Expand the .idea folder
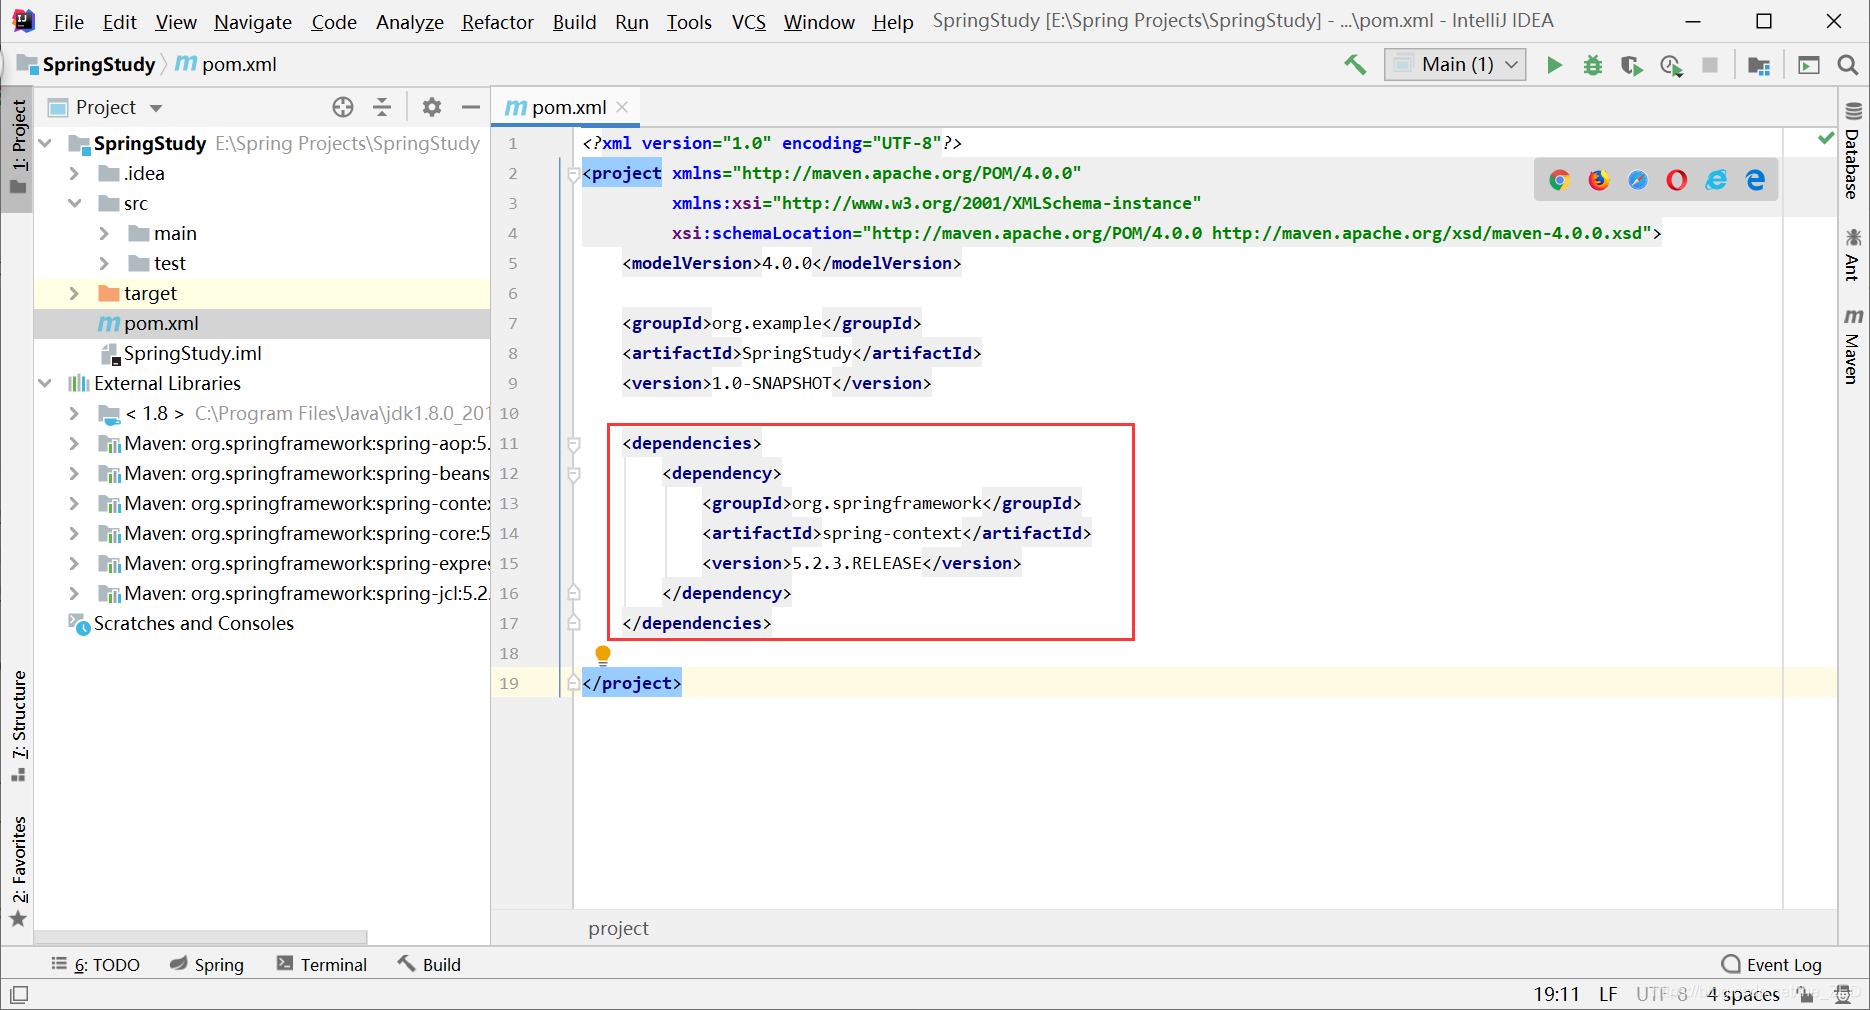The height and width of the screenshot is (1010, 1870). click(74, 173)
